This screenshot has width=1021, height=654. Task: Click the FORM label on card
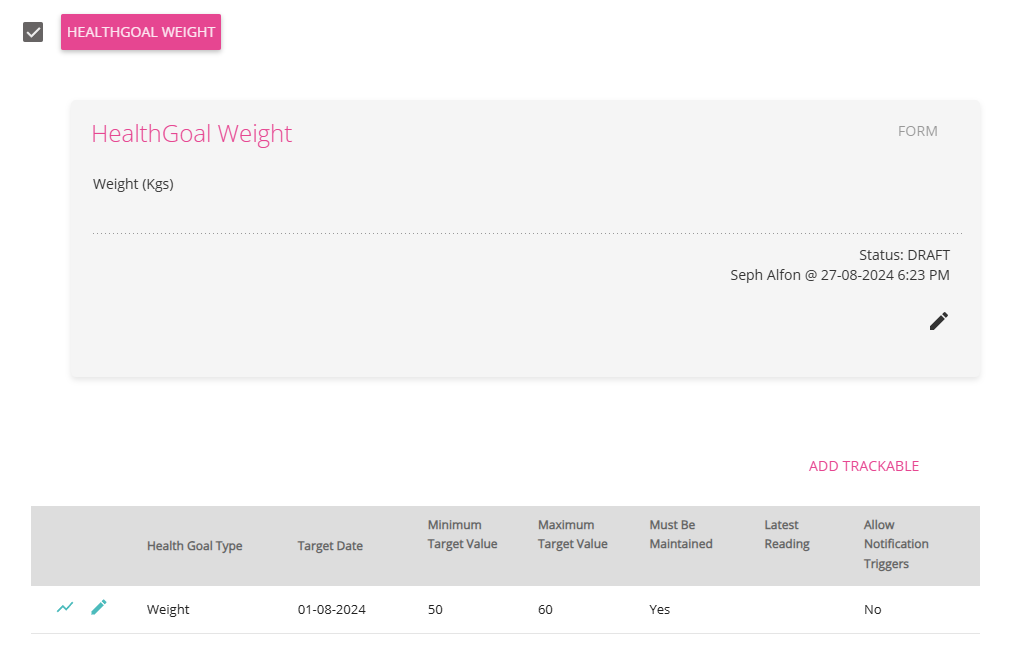coord(917,131)
